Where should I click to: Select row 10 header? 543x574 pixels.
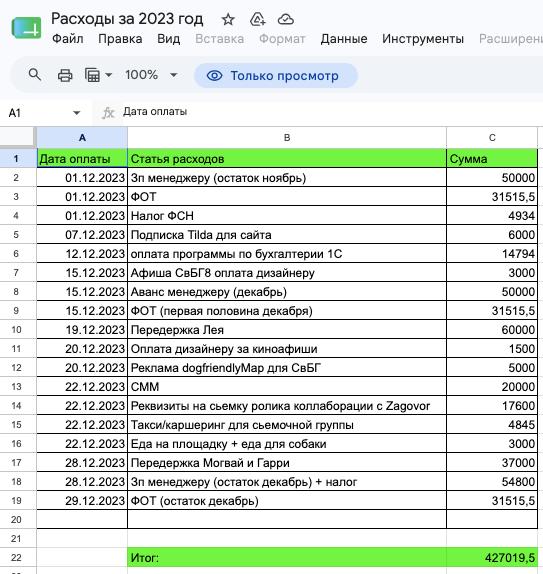pos(16,330)
